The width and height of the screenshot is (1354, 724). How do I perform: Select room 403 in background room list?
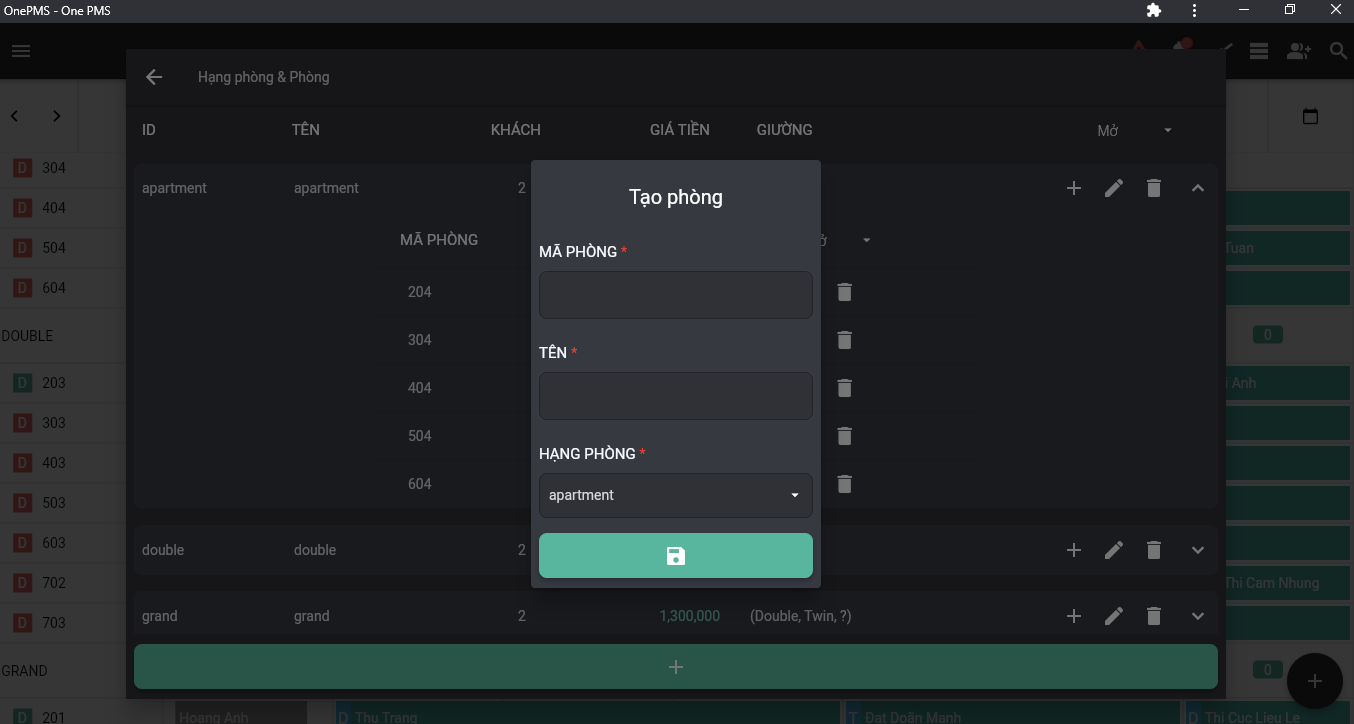[54, 463]
